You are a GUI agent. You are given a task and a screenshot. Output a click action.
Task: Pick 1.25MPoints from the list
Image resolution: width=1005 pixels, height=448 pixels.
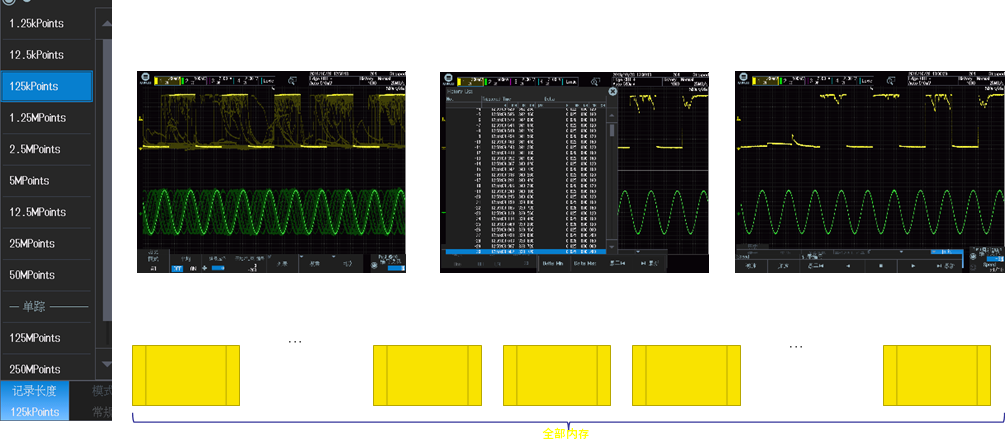click(46, 118)
